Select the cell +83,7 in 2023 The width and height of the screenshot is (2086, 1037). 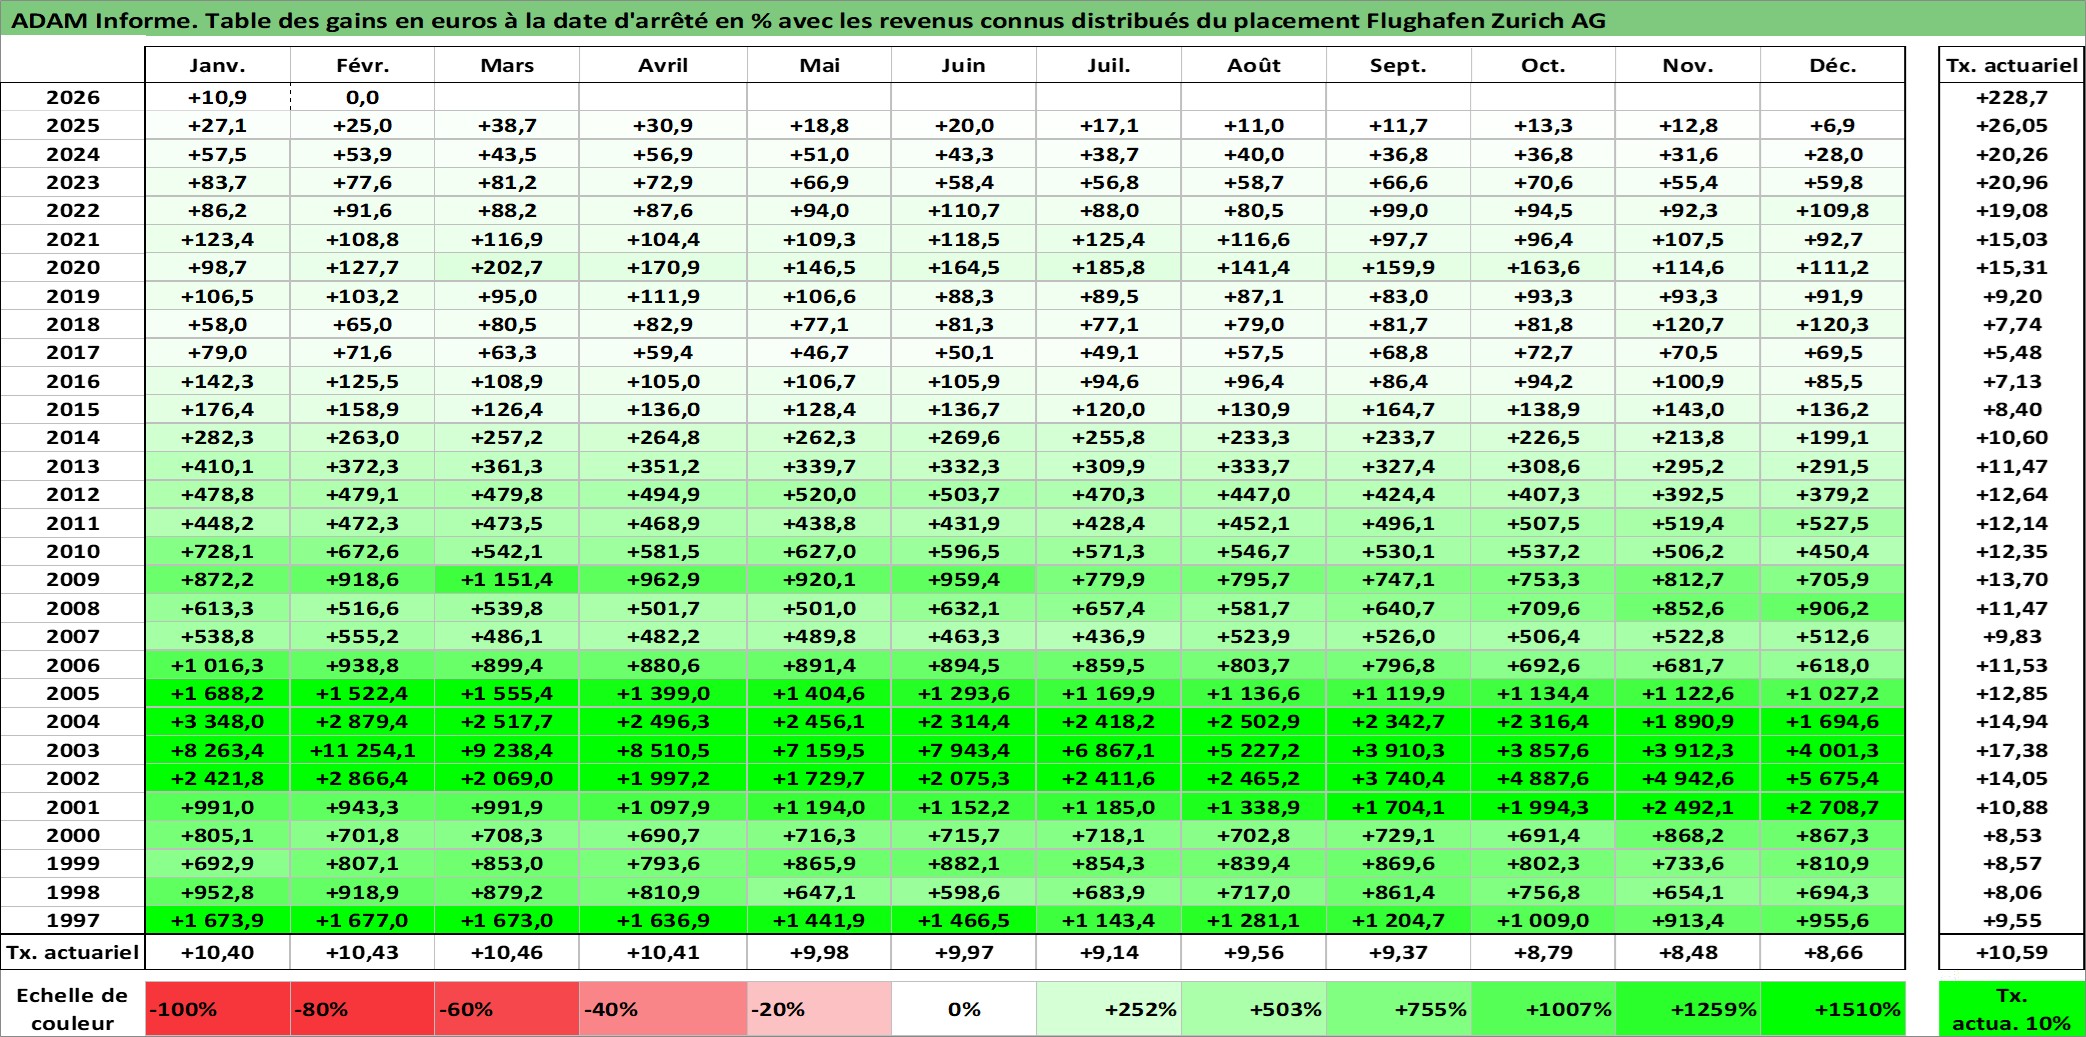217,182
